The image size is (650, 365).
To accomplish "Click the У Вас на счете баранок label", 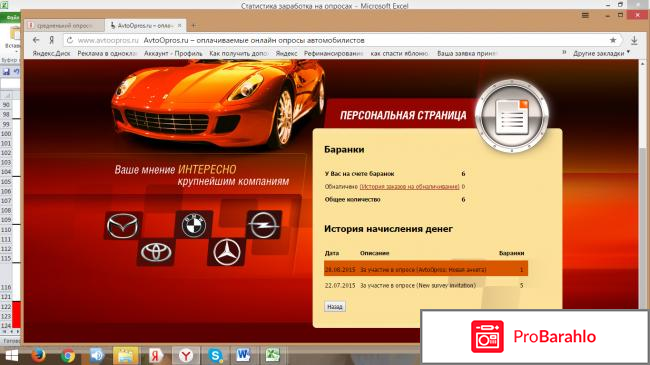I will pyautogui.click(x=359, y=173).
